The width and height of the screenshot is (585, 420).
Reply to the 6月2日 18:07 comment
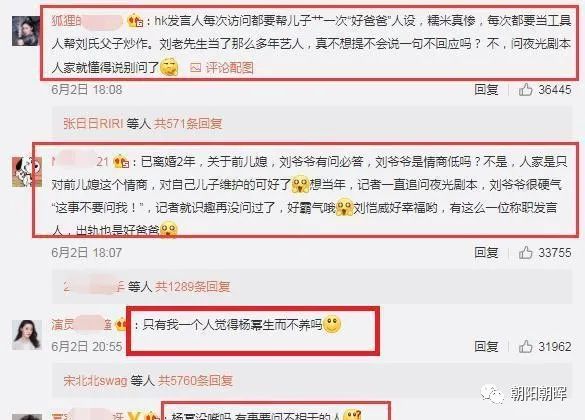click(x=486, y=253)
